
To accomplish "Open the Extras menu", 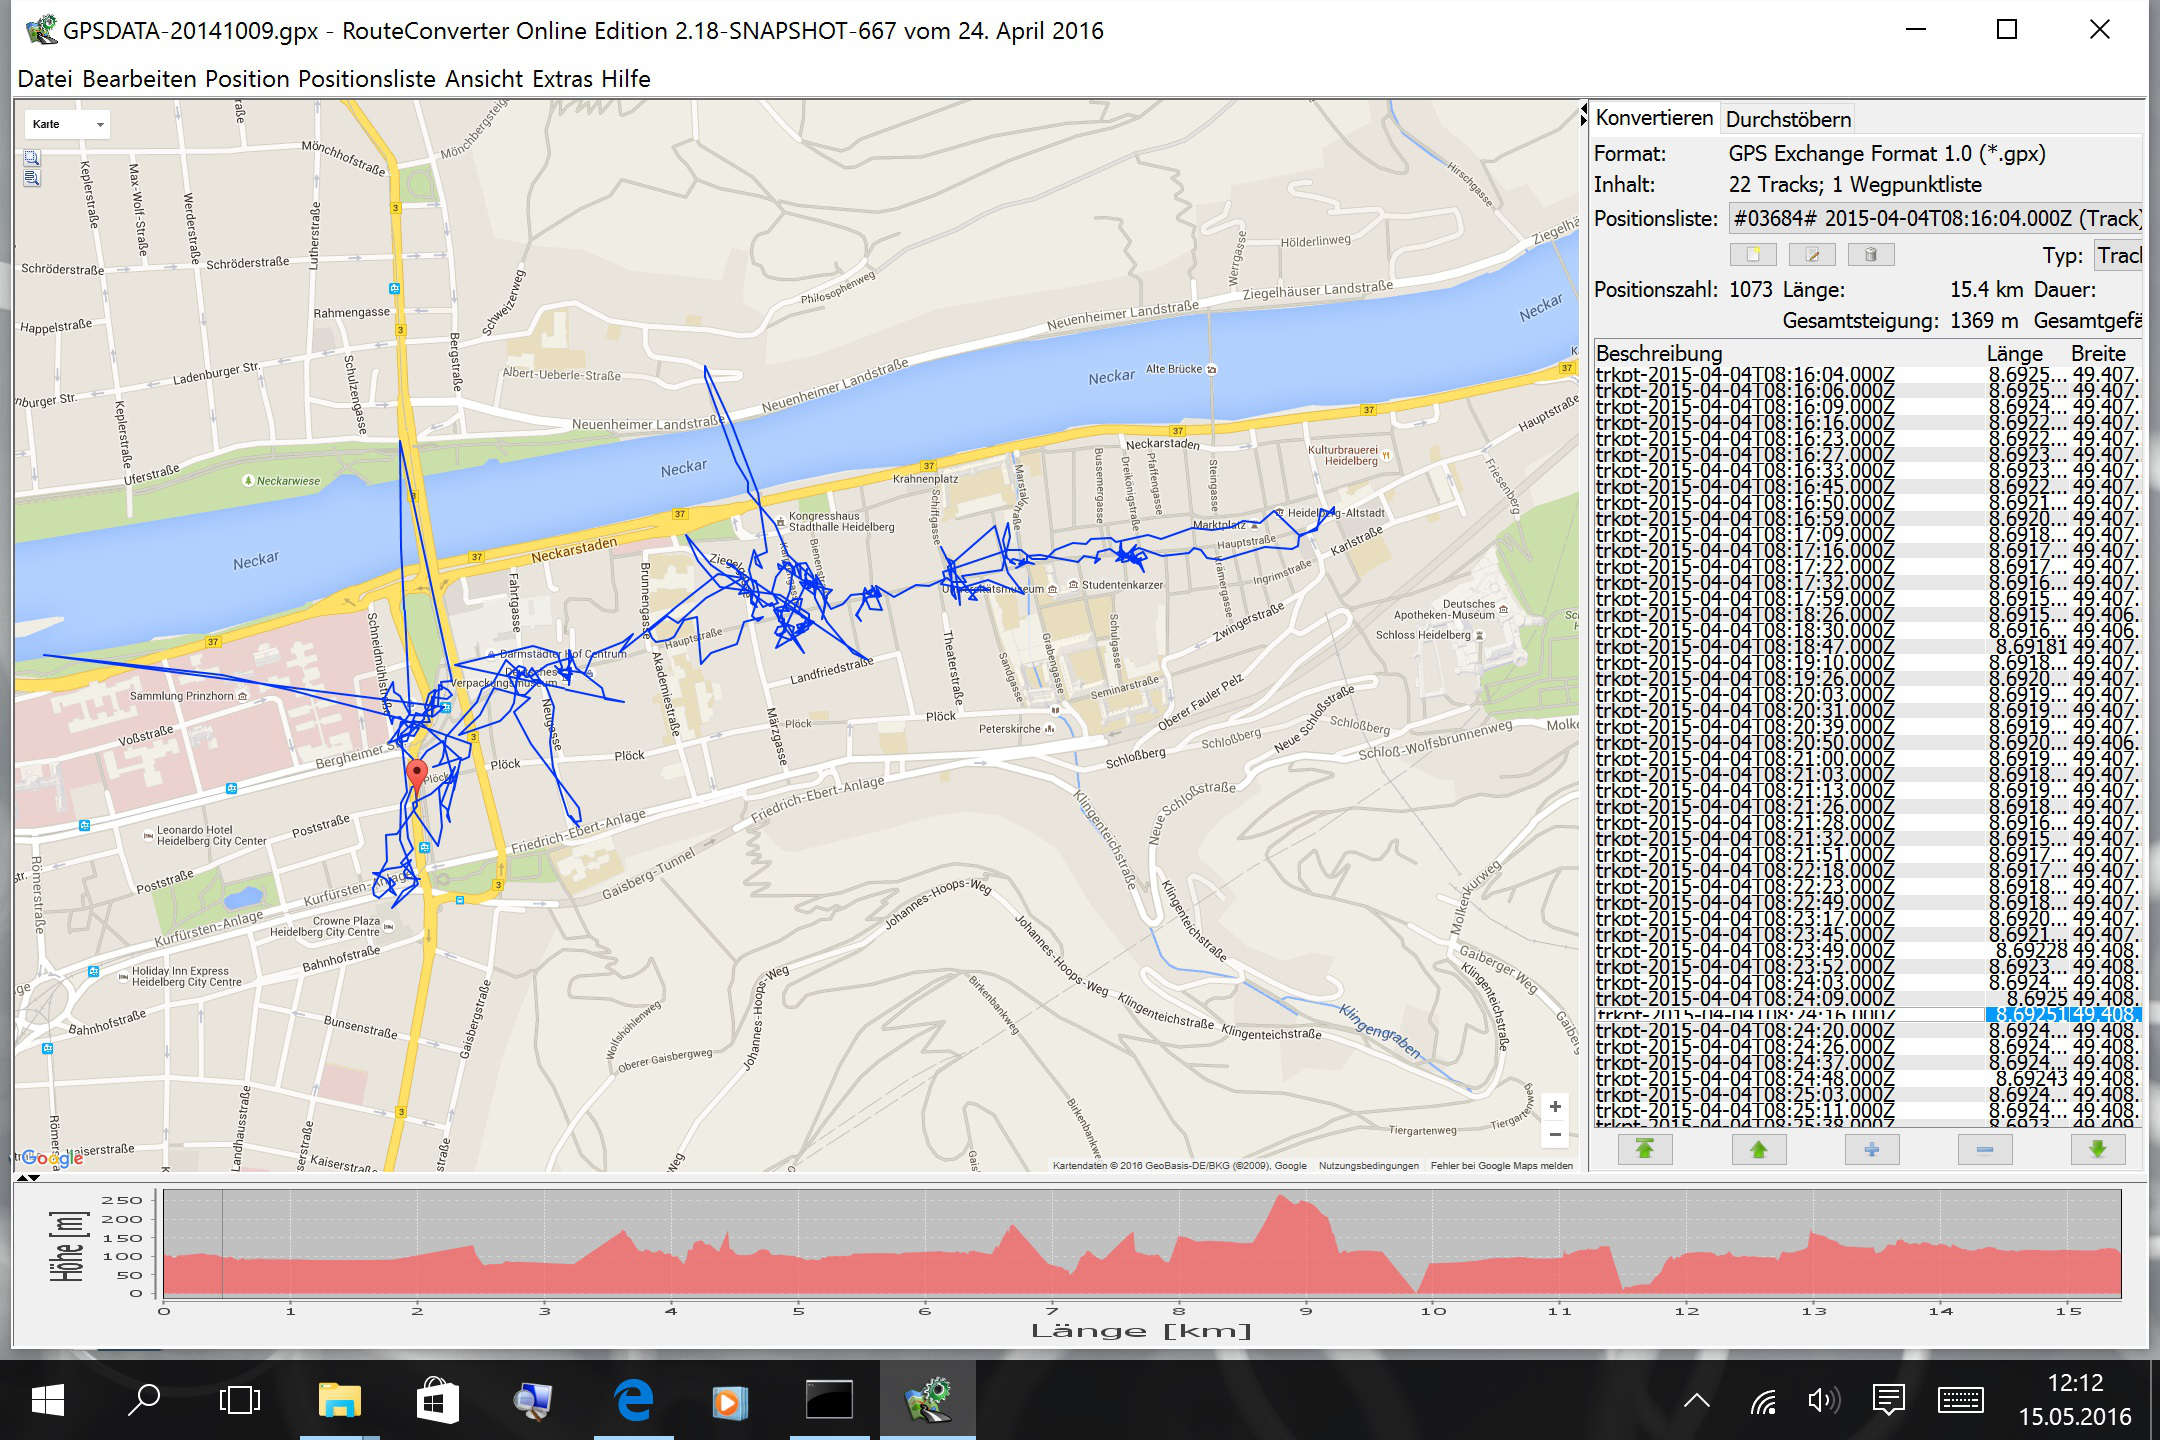I will tap(562, 79).
